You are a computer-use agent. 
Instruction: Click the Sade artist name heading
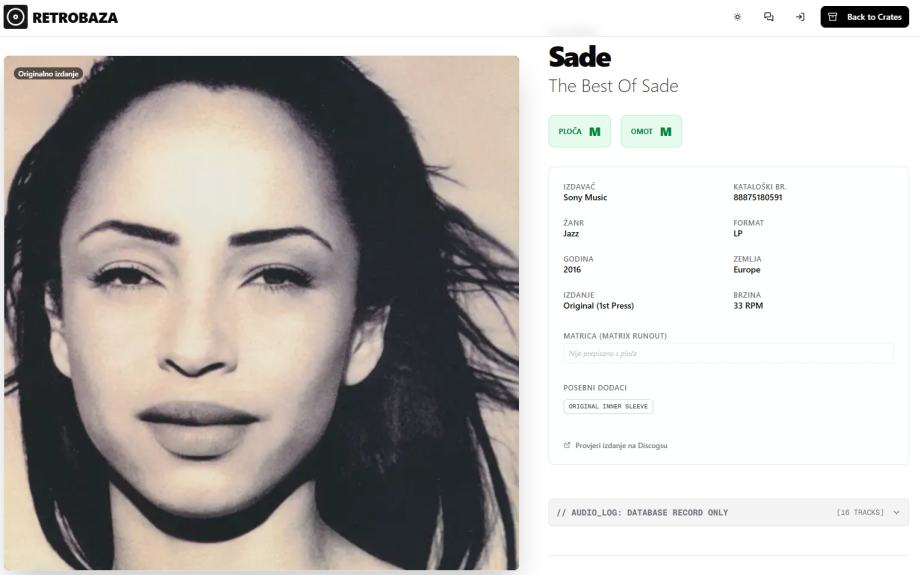[x=580, y=57]
